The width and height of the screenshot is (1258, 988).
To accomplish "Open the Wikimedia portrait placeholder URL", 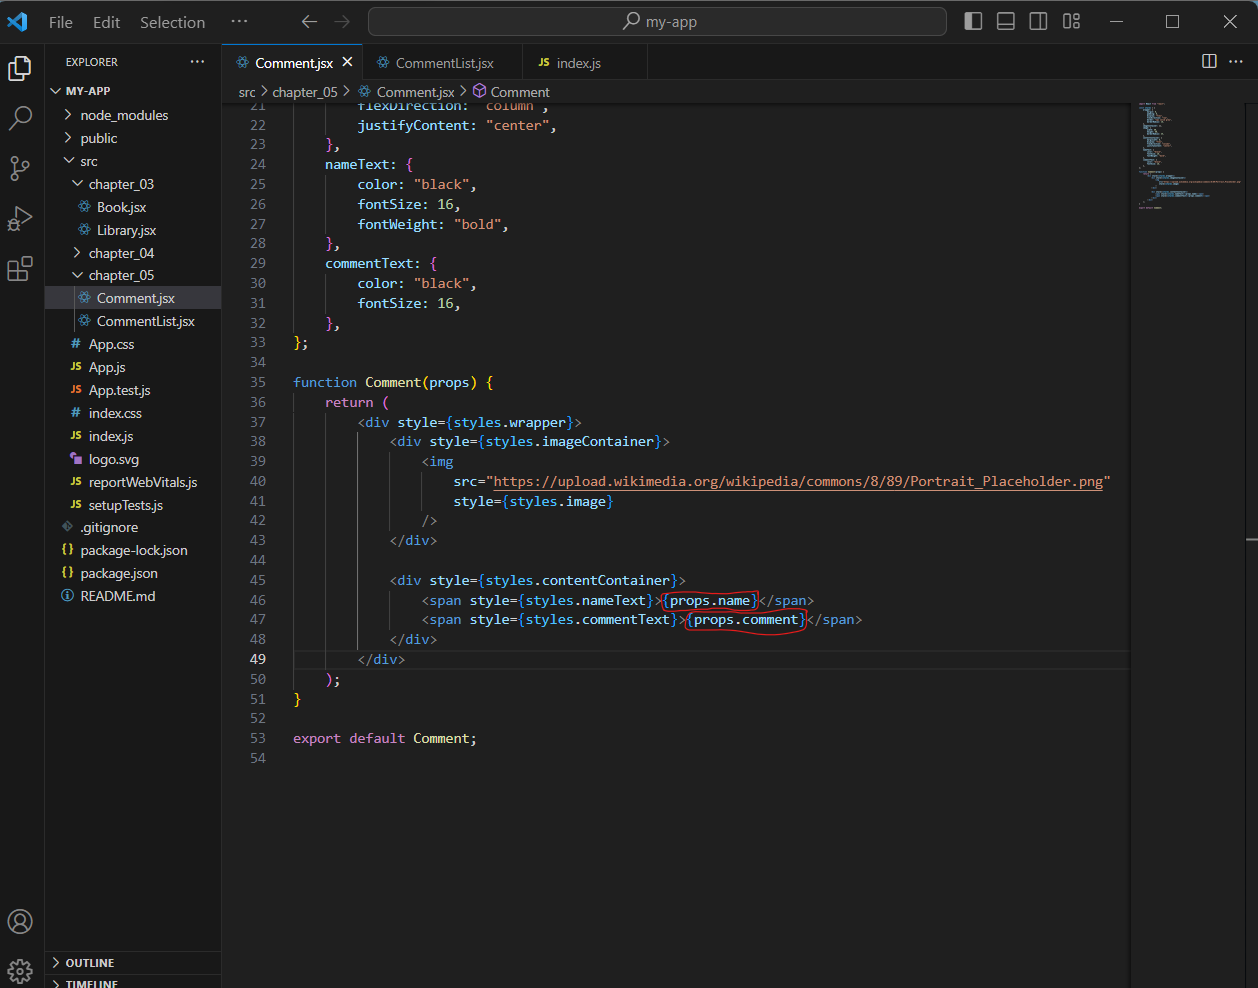I will [x=798, y=481].
